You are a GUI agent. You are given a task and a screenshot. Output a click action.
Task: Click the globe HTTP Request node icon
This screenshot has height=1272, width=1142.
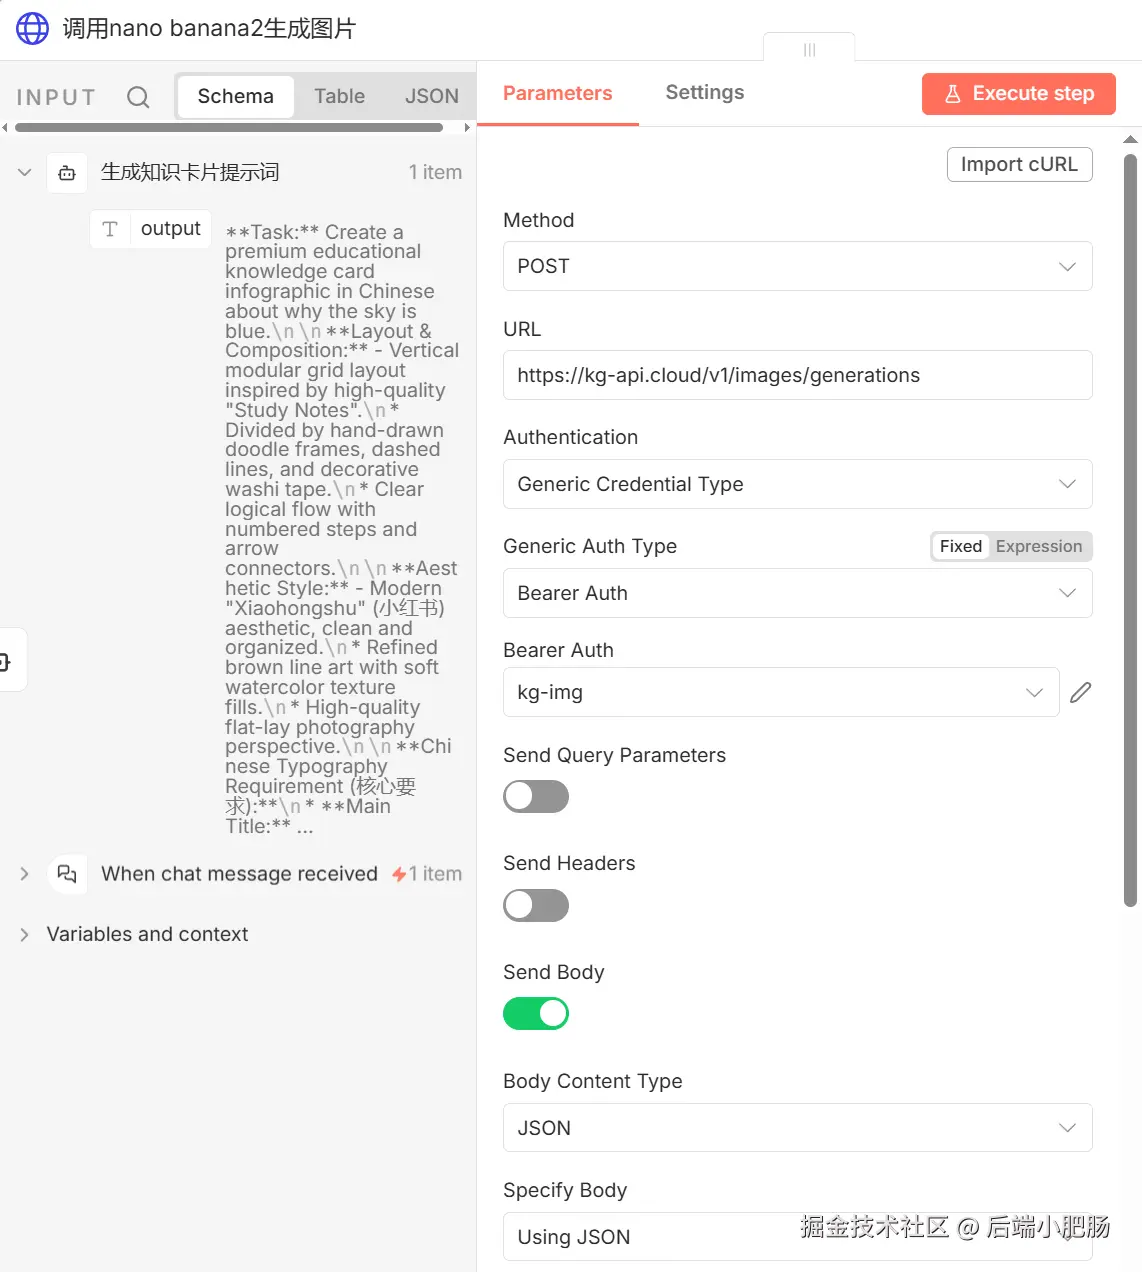click(x=32, y=28)
